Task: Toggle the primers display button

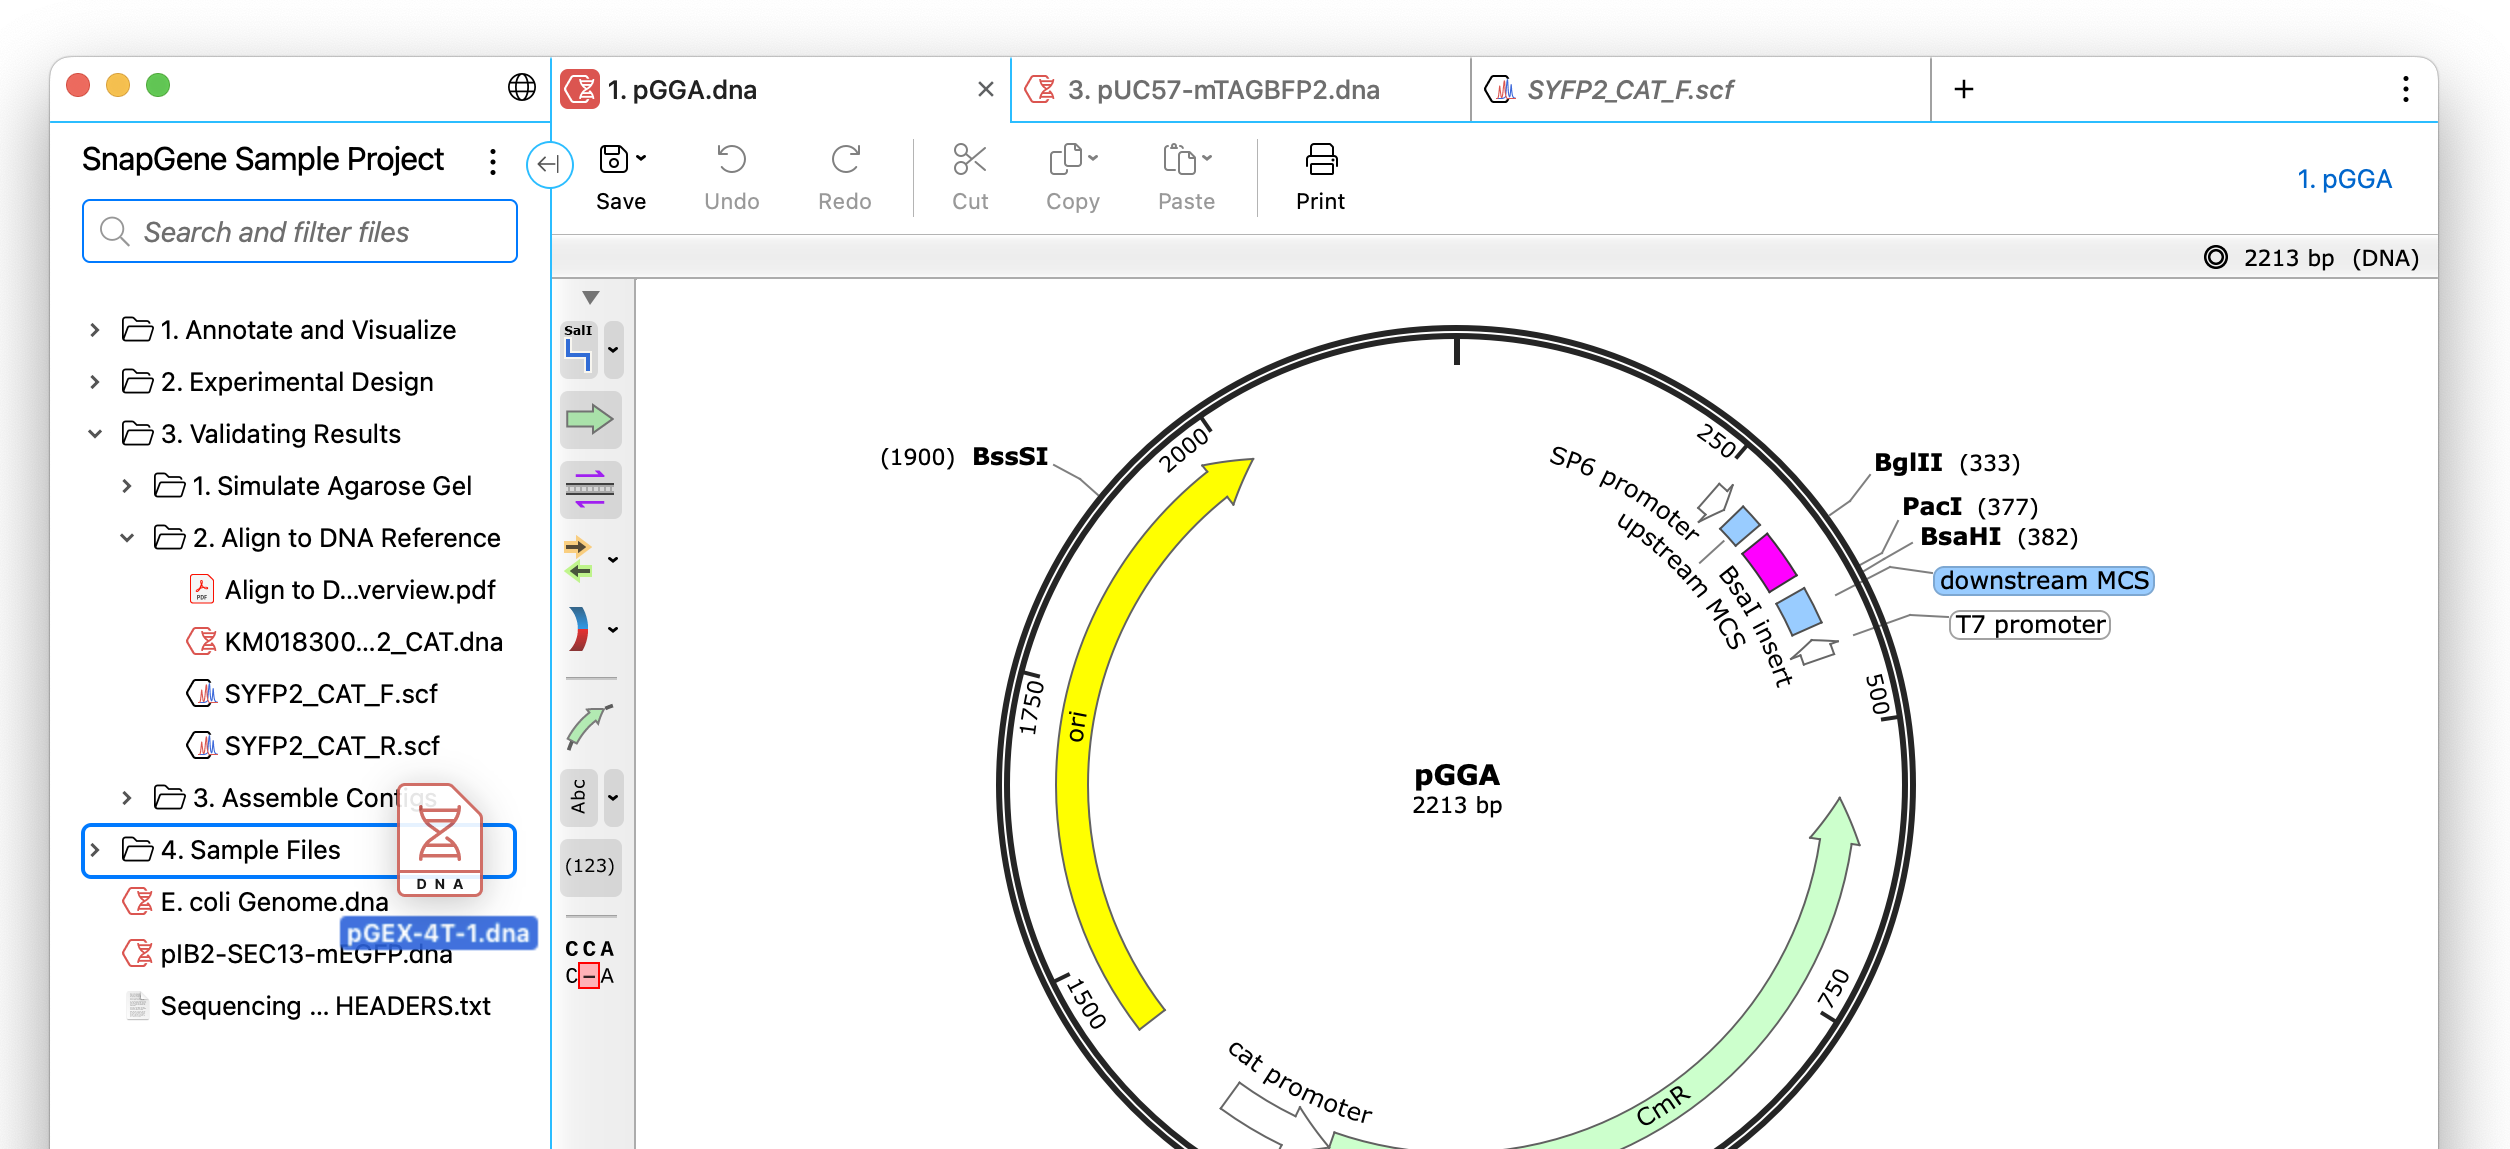Action: pos(590,489)
